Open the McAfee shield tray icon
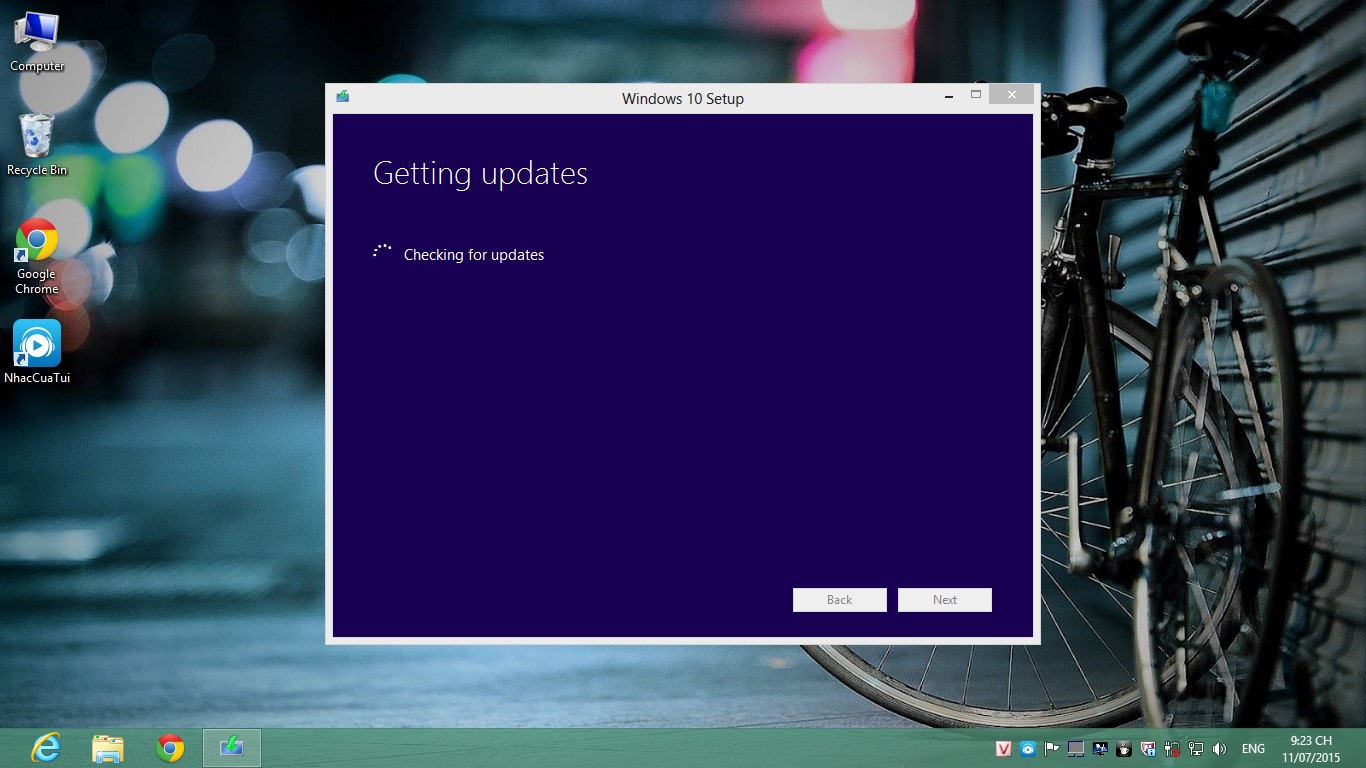Image resolution: width=1366 pixels, height=768 pixels. click(x=1148, y=748)
